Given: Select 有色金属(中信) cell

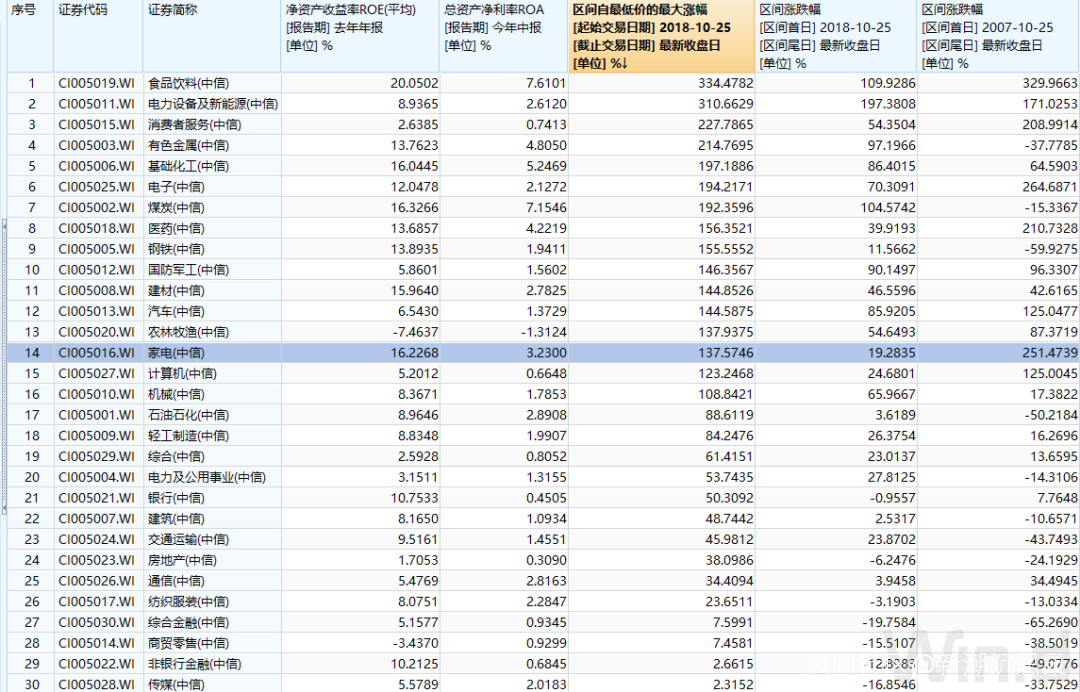Looking at the screenshot, I should (x=188, y=145).
